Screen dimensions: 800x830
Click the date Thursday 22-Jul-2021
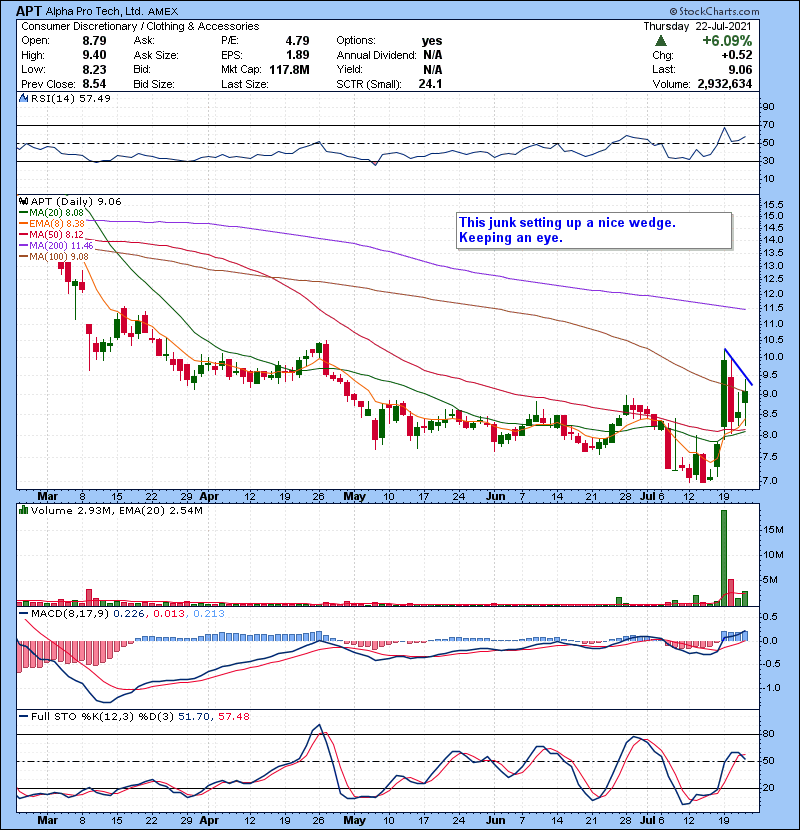[697, 26]
